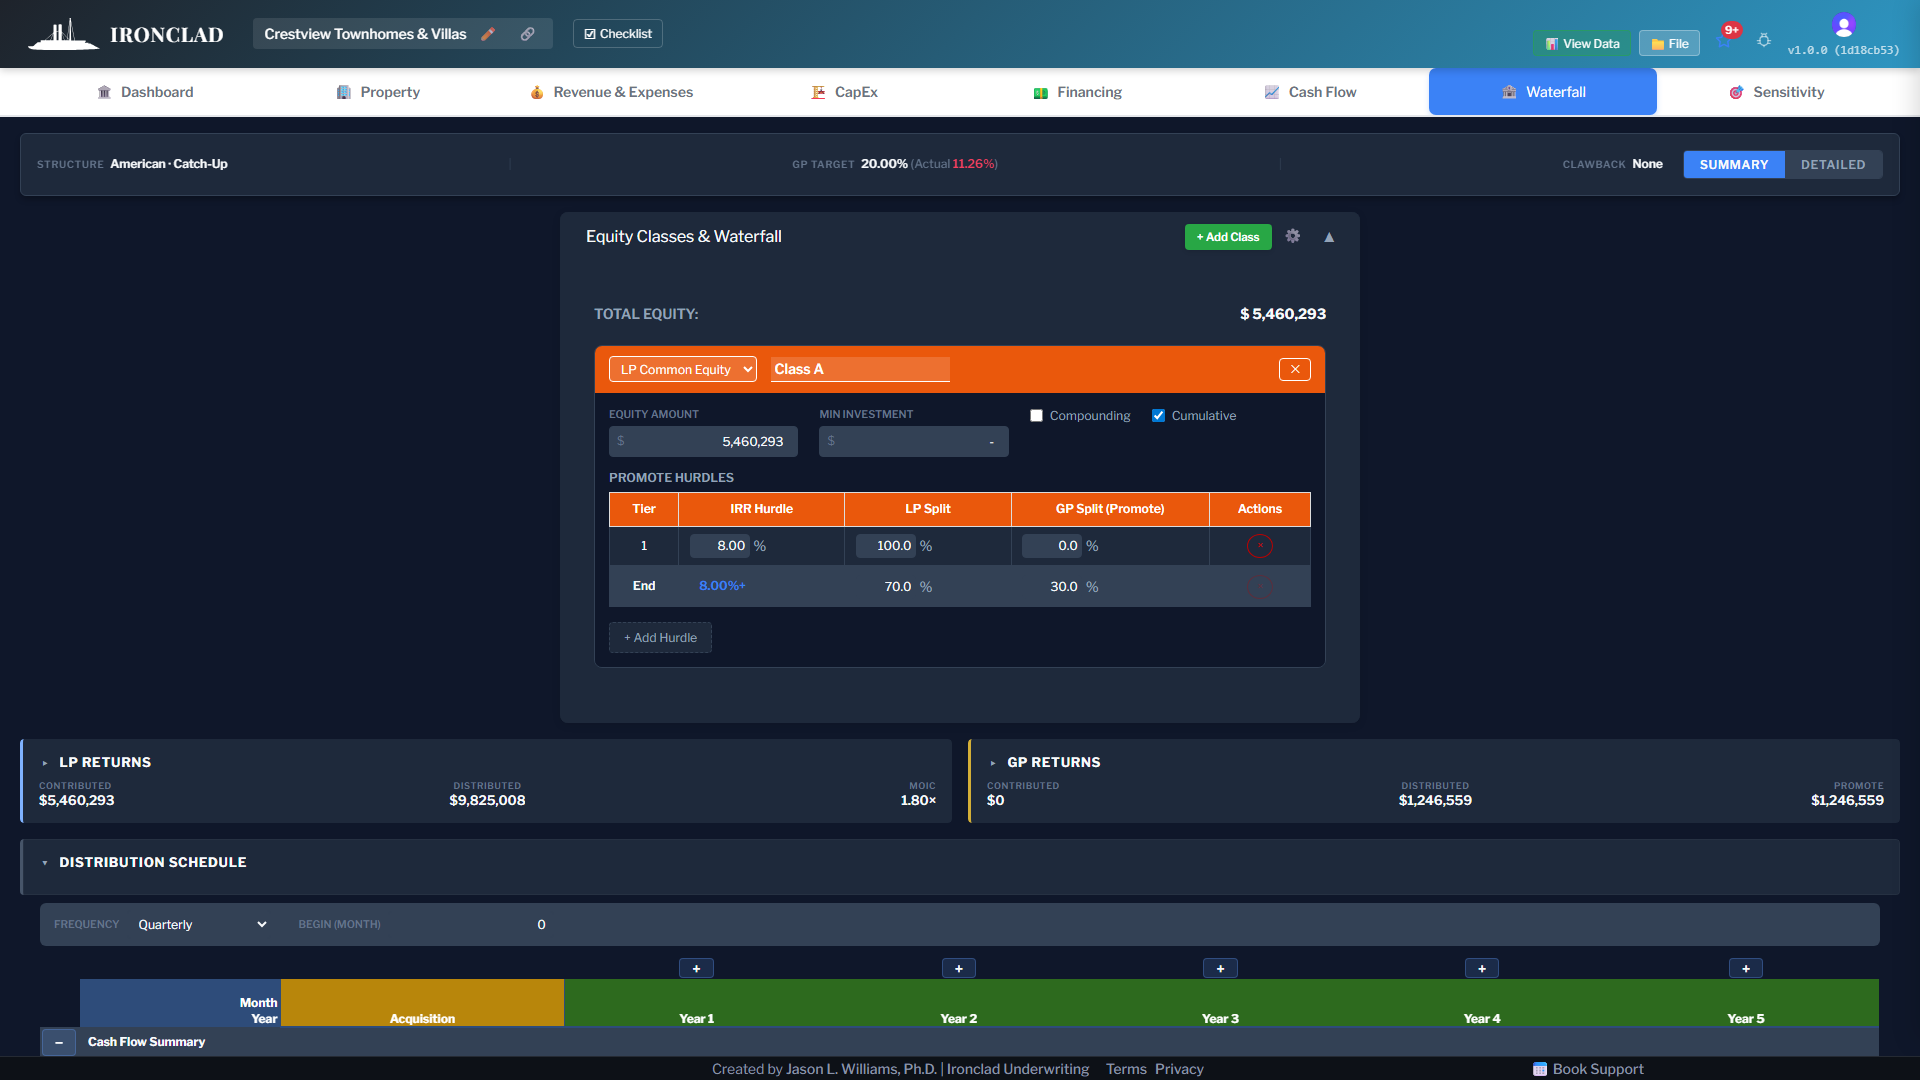Go to Revenue & Expenses tab
The width and height of the screenshot is (1920, 1080).
[611, 92]
